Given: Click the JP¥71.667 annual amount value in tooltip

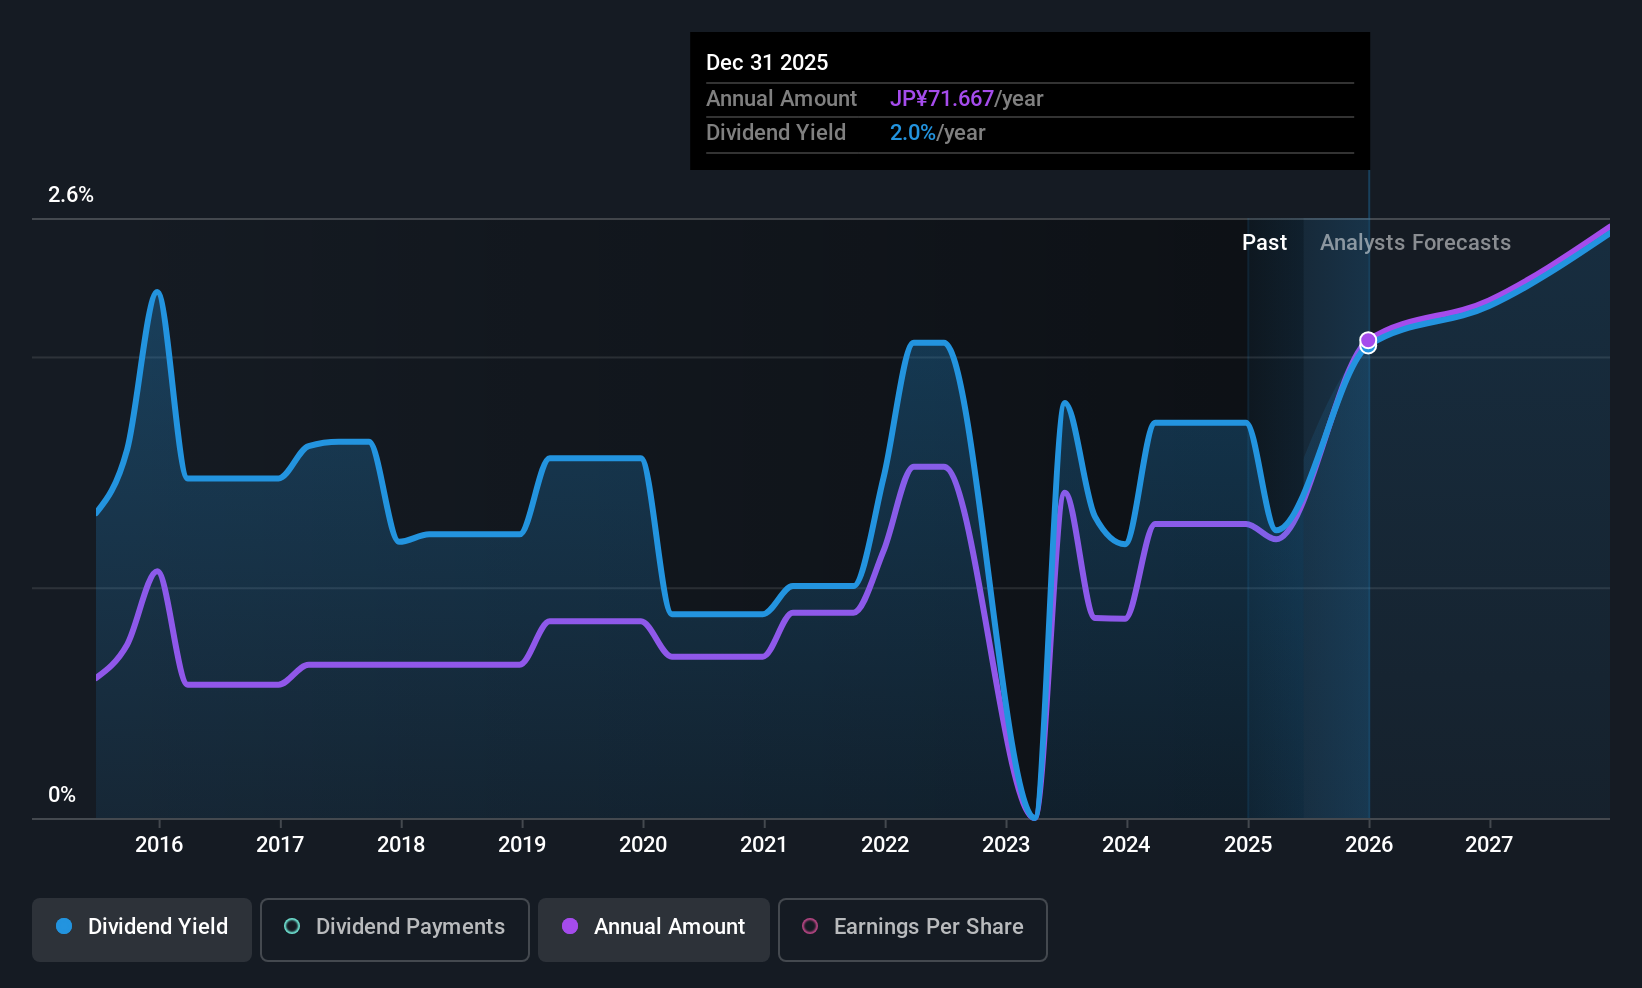Looking at the screenshot, I should [x=942, y=98].
